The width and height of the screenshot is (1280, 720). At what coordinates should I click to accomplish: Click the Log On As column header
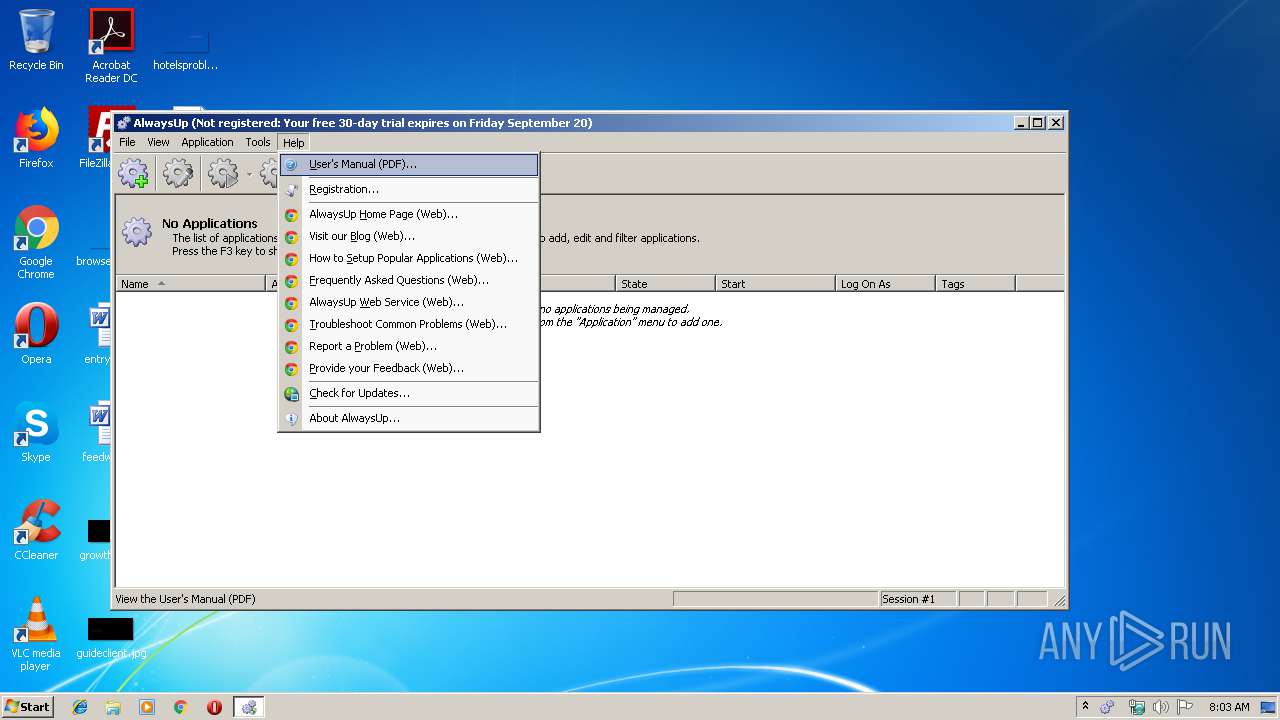[x=885, y=284]
